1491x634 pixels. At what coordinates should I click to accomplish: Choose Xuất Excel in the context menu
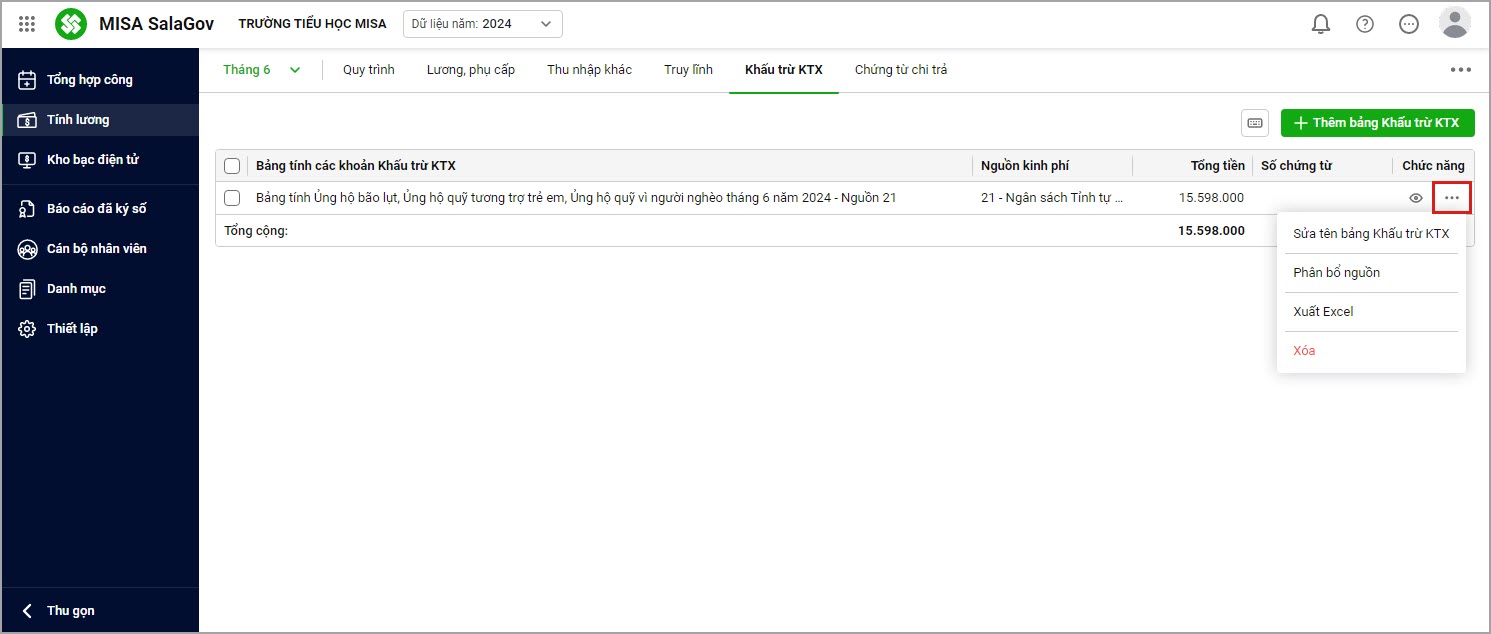click(x=1323, y=312)
